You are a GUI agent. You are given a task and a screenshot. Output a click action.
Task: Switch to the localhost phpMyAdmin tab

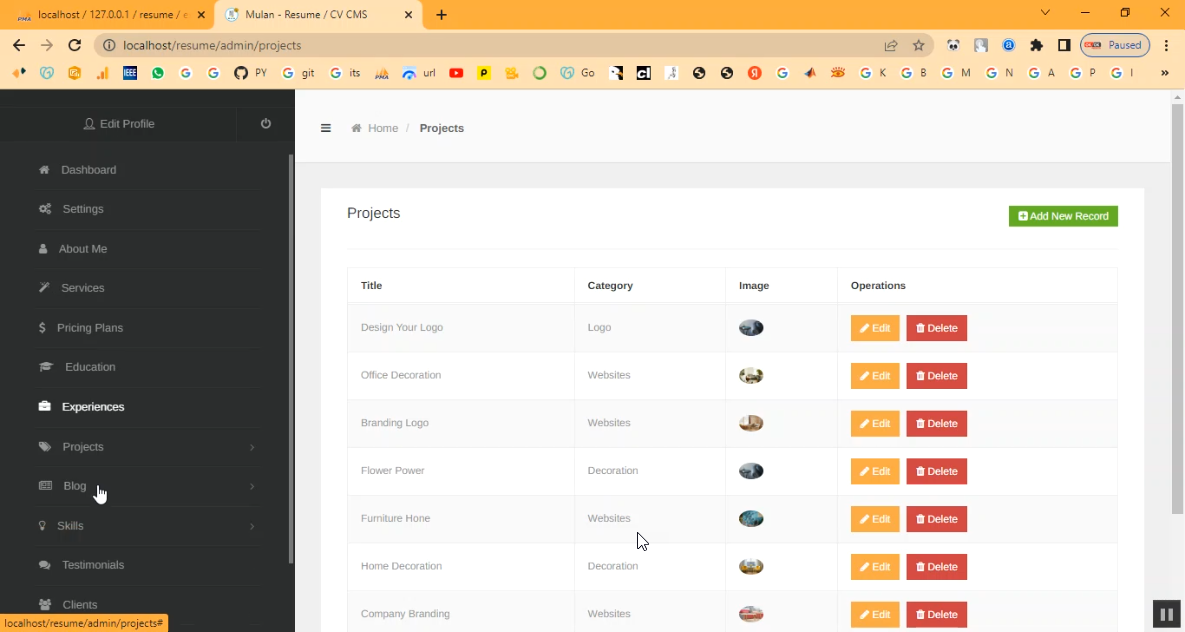coord(112,15)
